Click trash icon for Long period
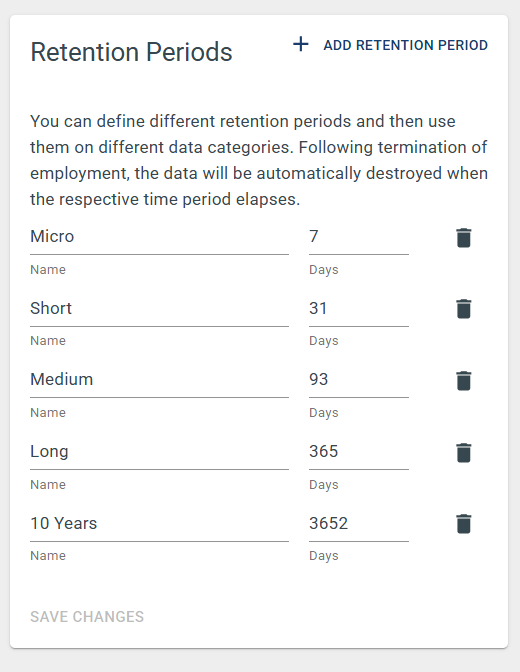 click(x=463, y=453)
